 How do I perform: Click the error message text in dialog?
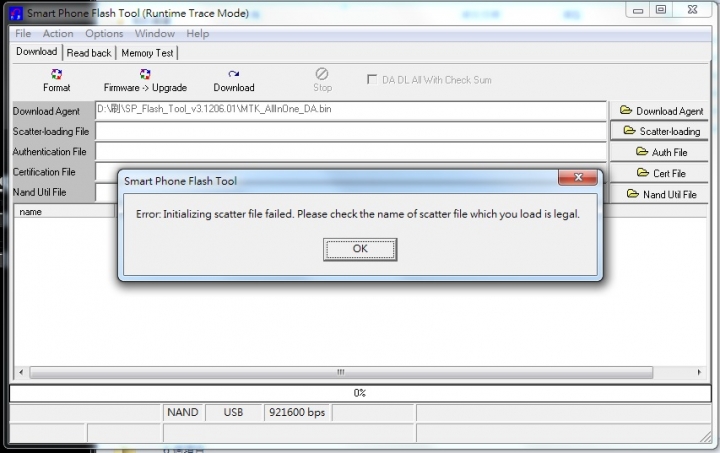(x=358, y=214)
